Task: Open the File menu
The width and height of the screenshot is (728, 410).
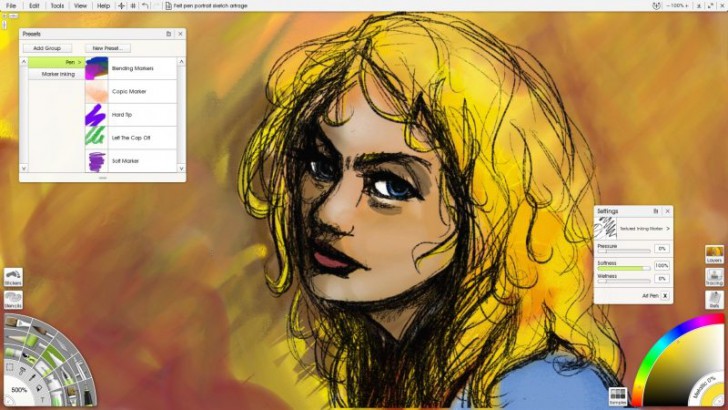Action: click(x=10, y=6)
